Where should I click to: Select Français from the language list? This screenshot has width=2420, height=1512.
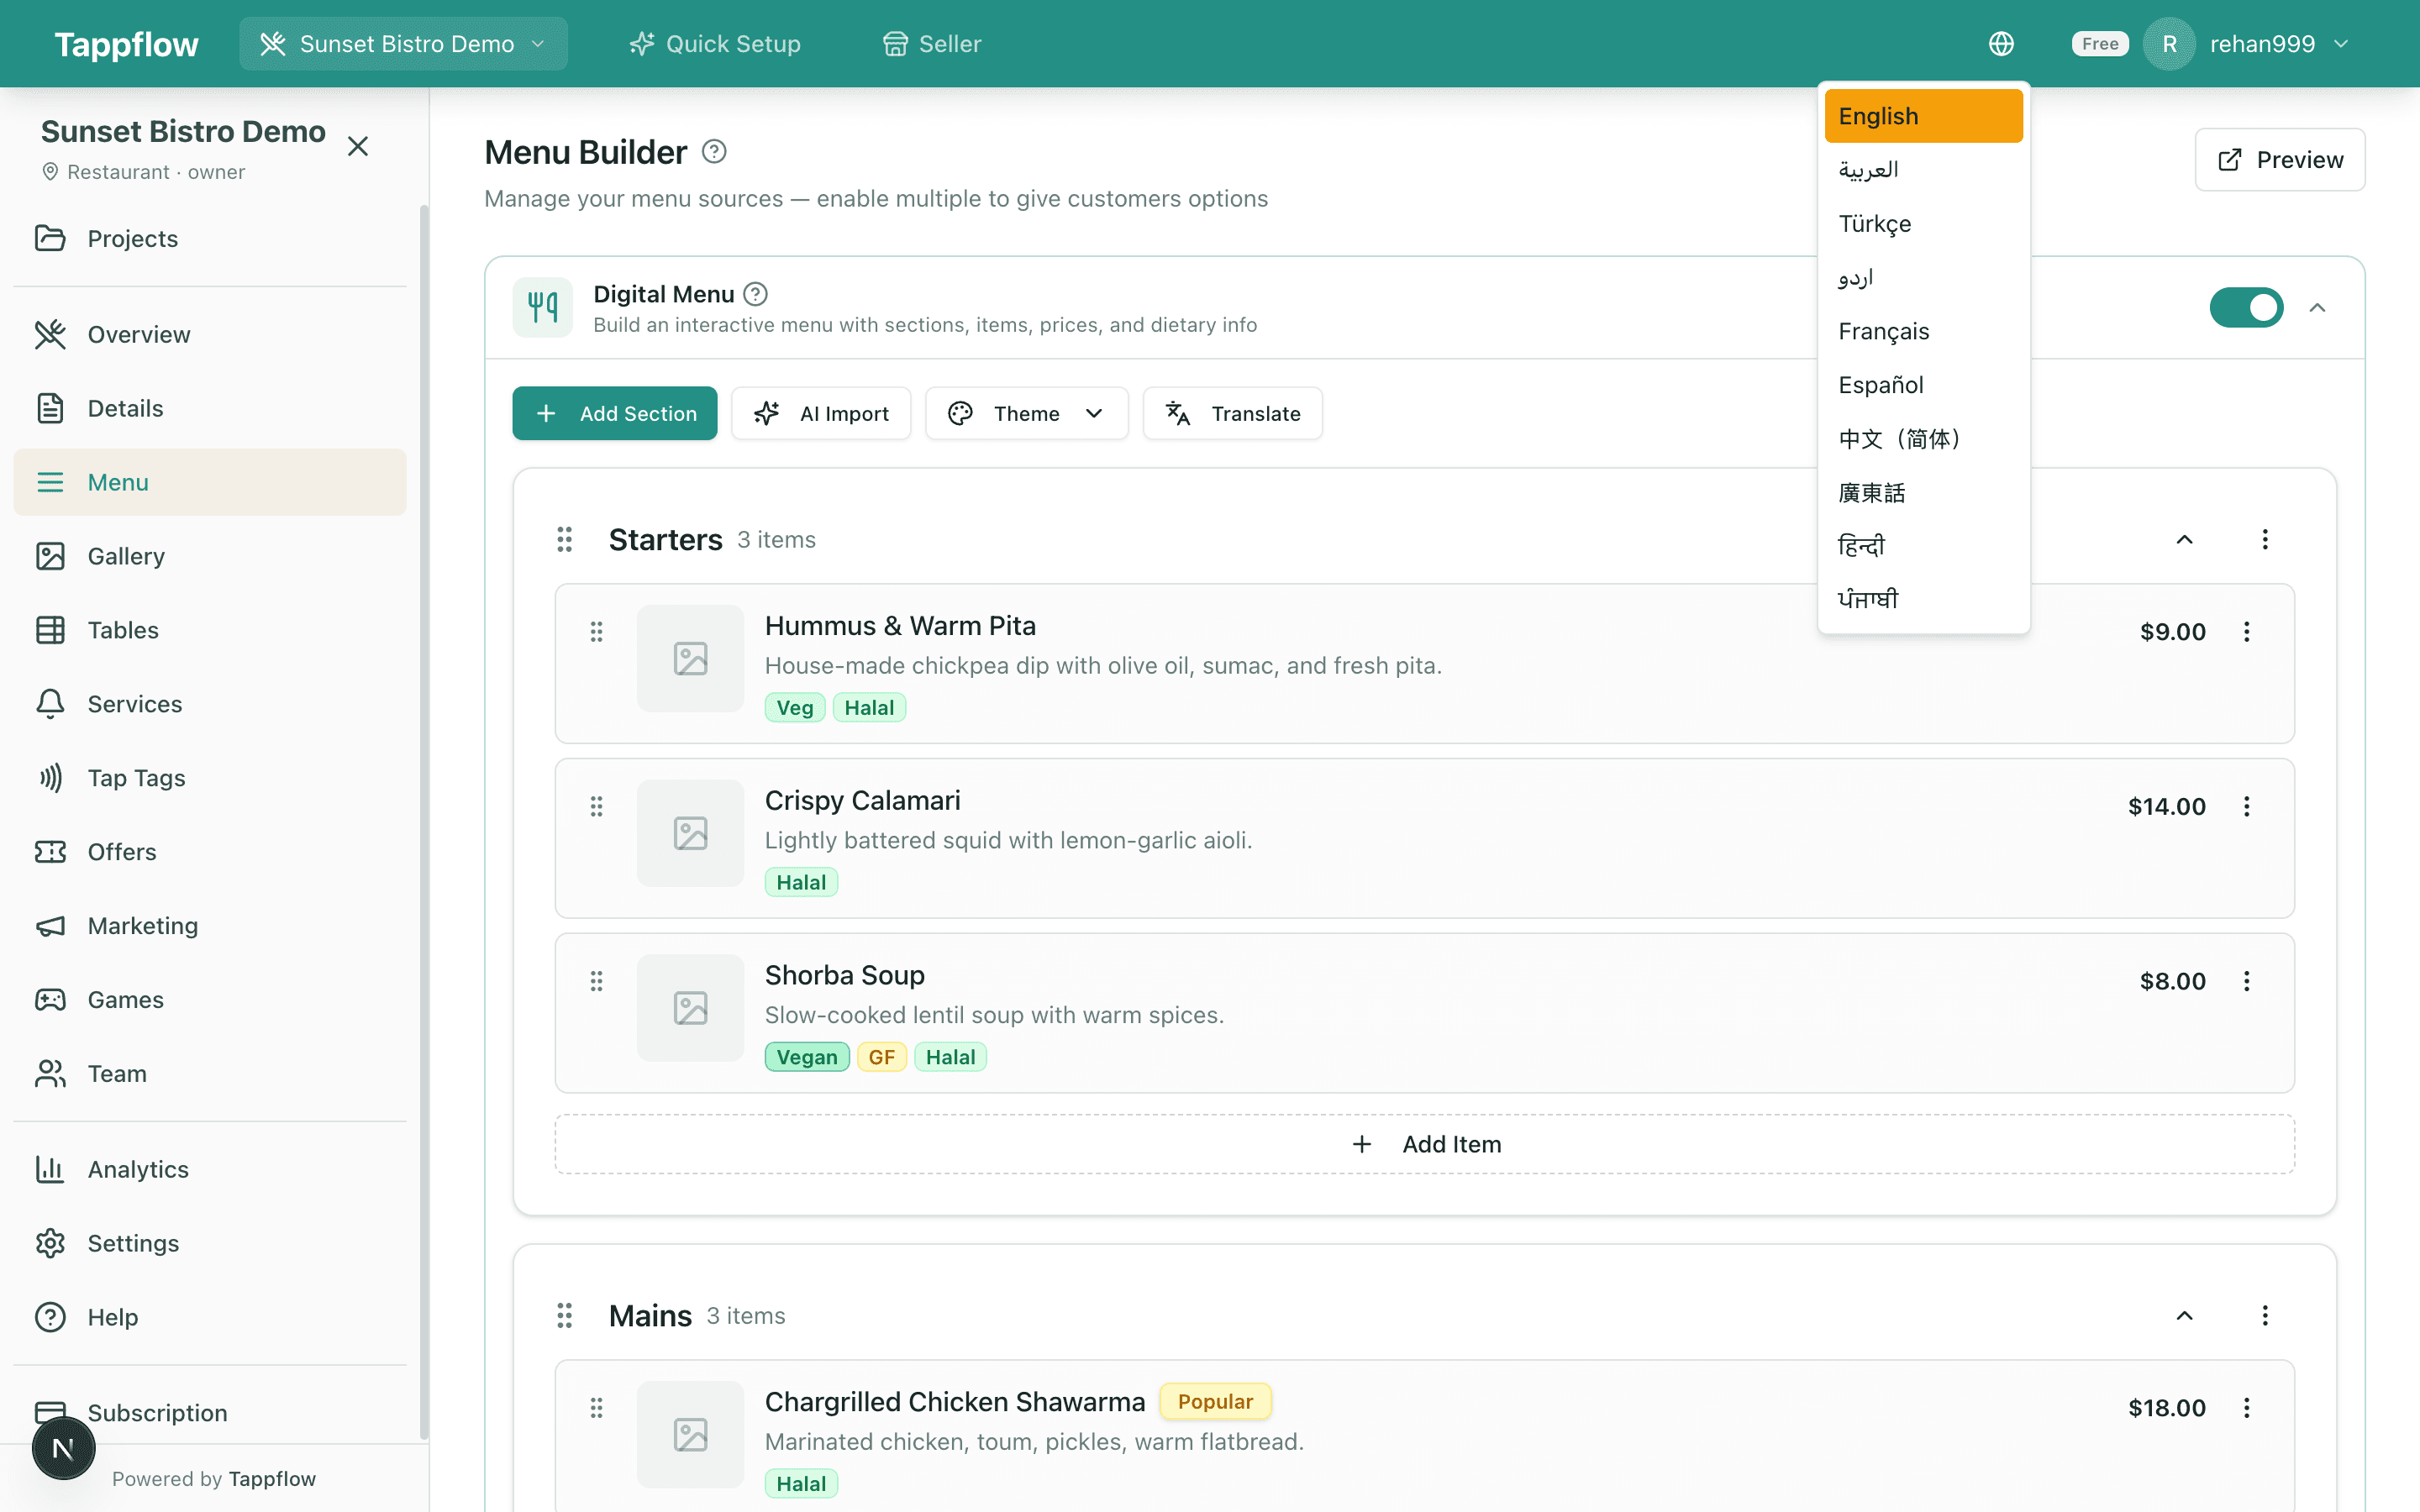click(x=1883, y=331)
